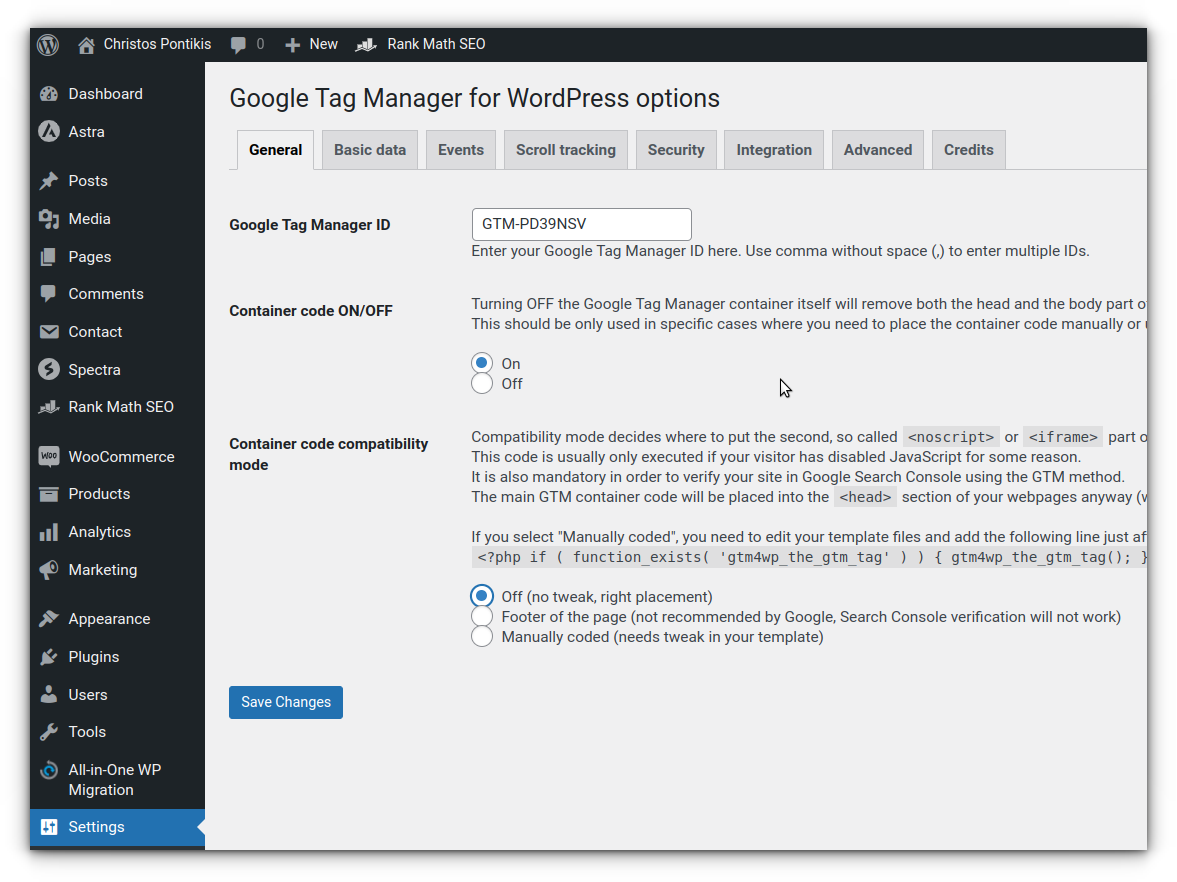Viewport: 1177px width, 882px height.
Task: Click the <noscript> code snippet
Action: pyautogui.click(x=951, y=437)
